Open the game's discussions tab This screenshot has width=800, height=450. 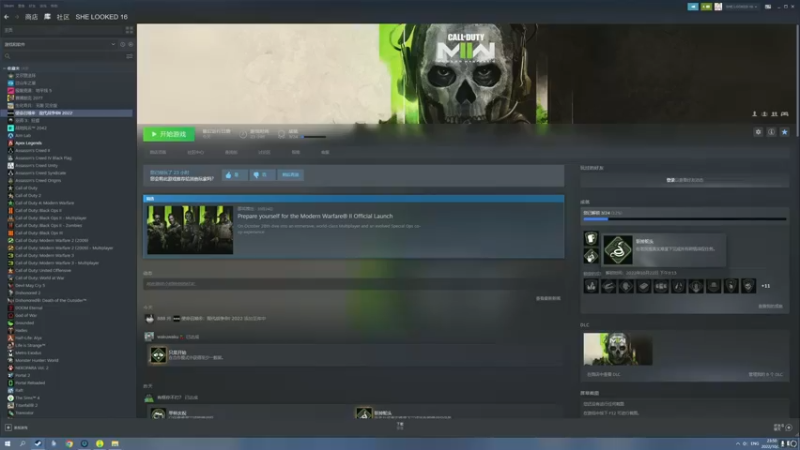(264, 152)
